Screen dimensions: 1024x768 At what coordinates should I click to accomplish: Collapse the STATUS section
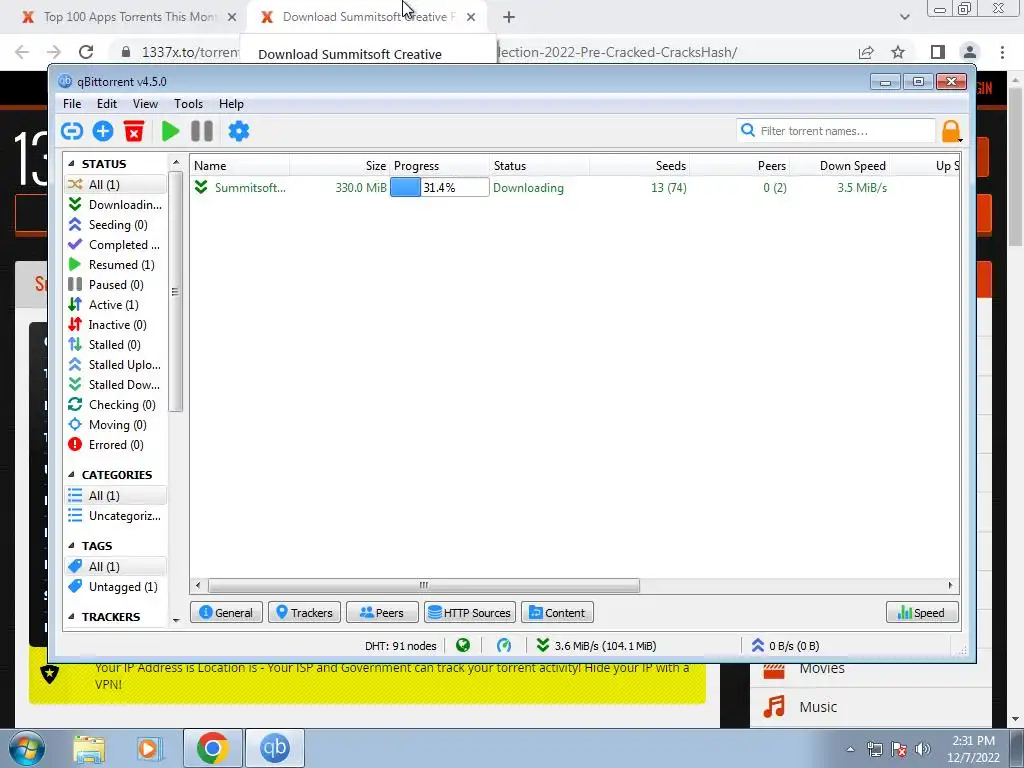[71, 164]
